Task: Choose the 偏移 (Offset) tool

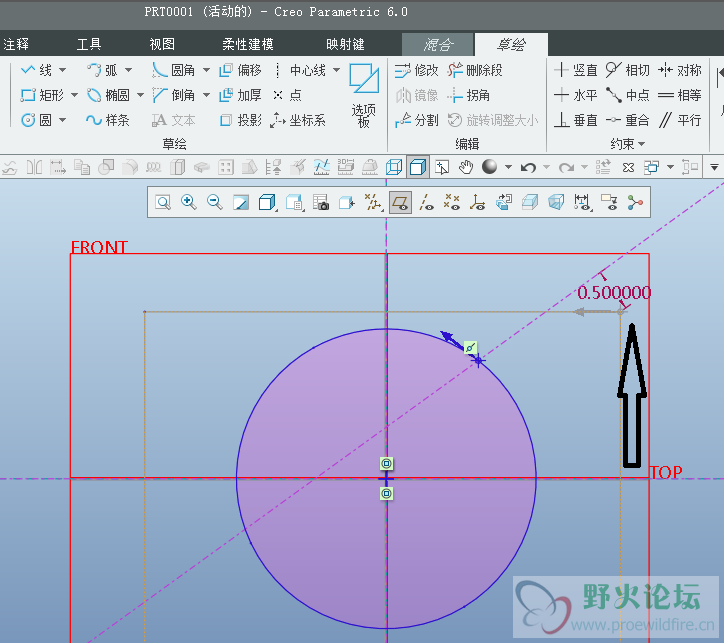Action: [240, 70]
